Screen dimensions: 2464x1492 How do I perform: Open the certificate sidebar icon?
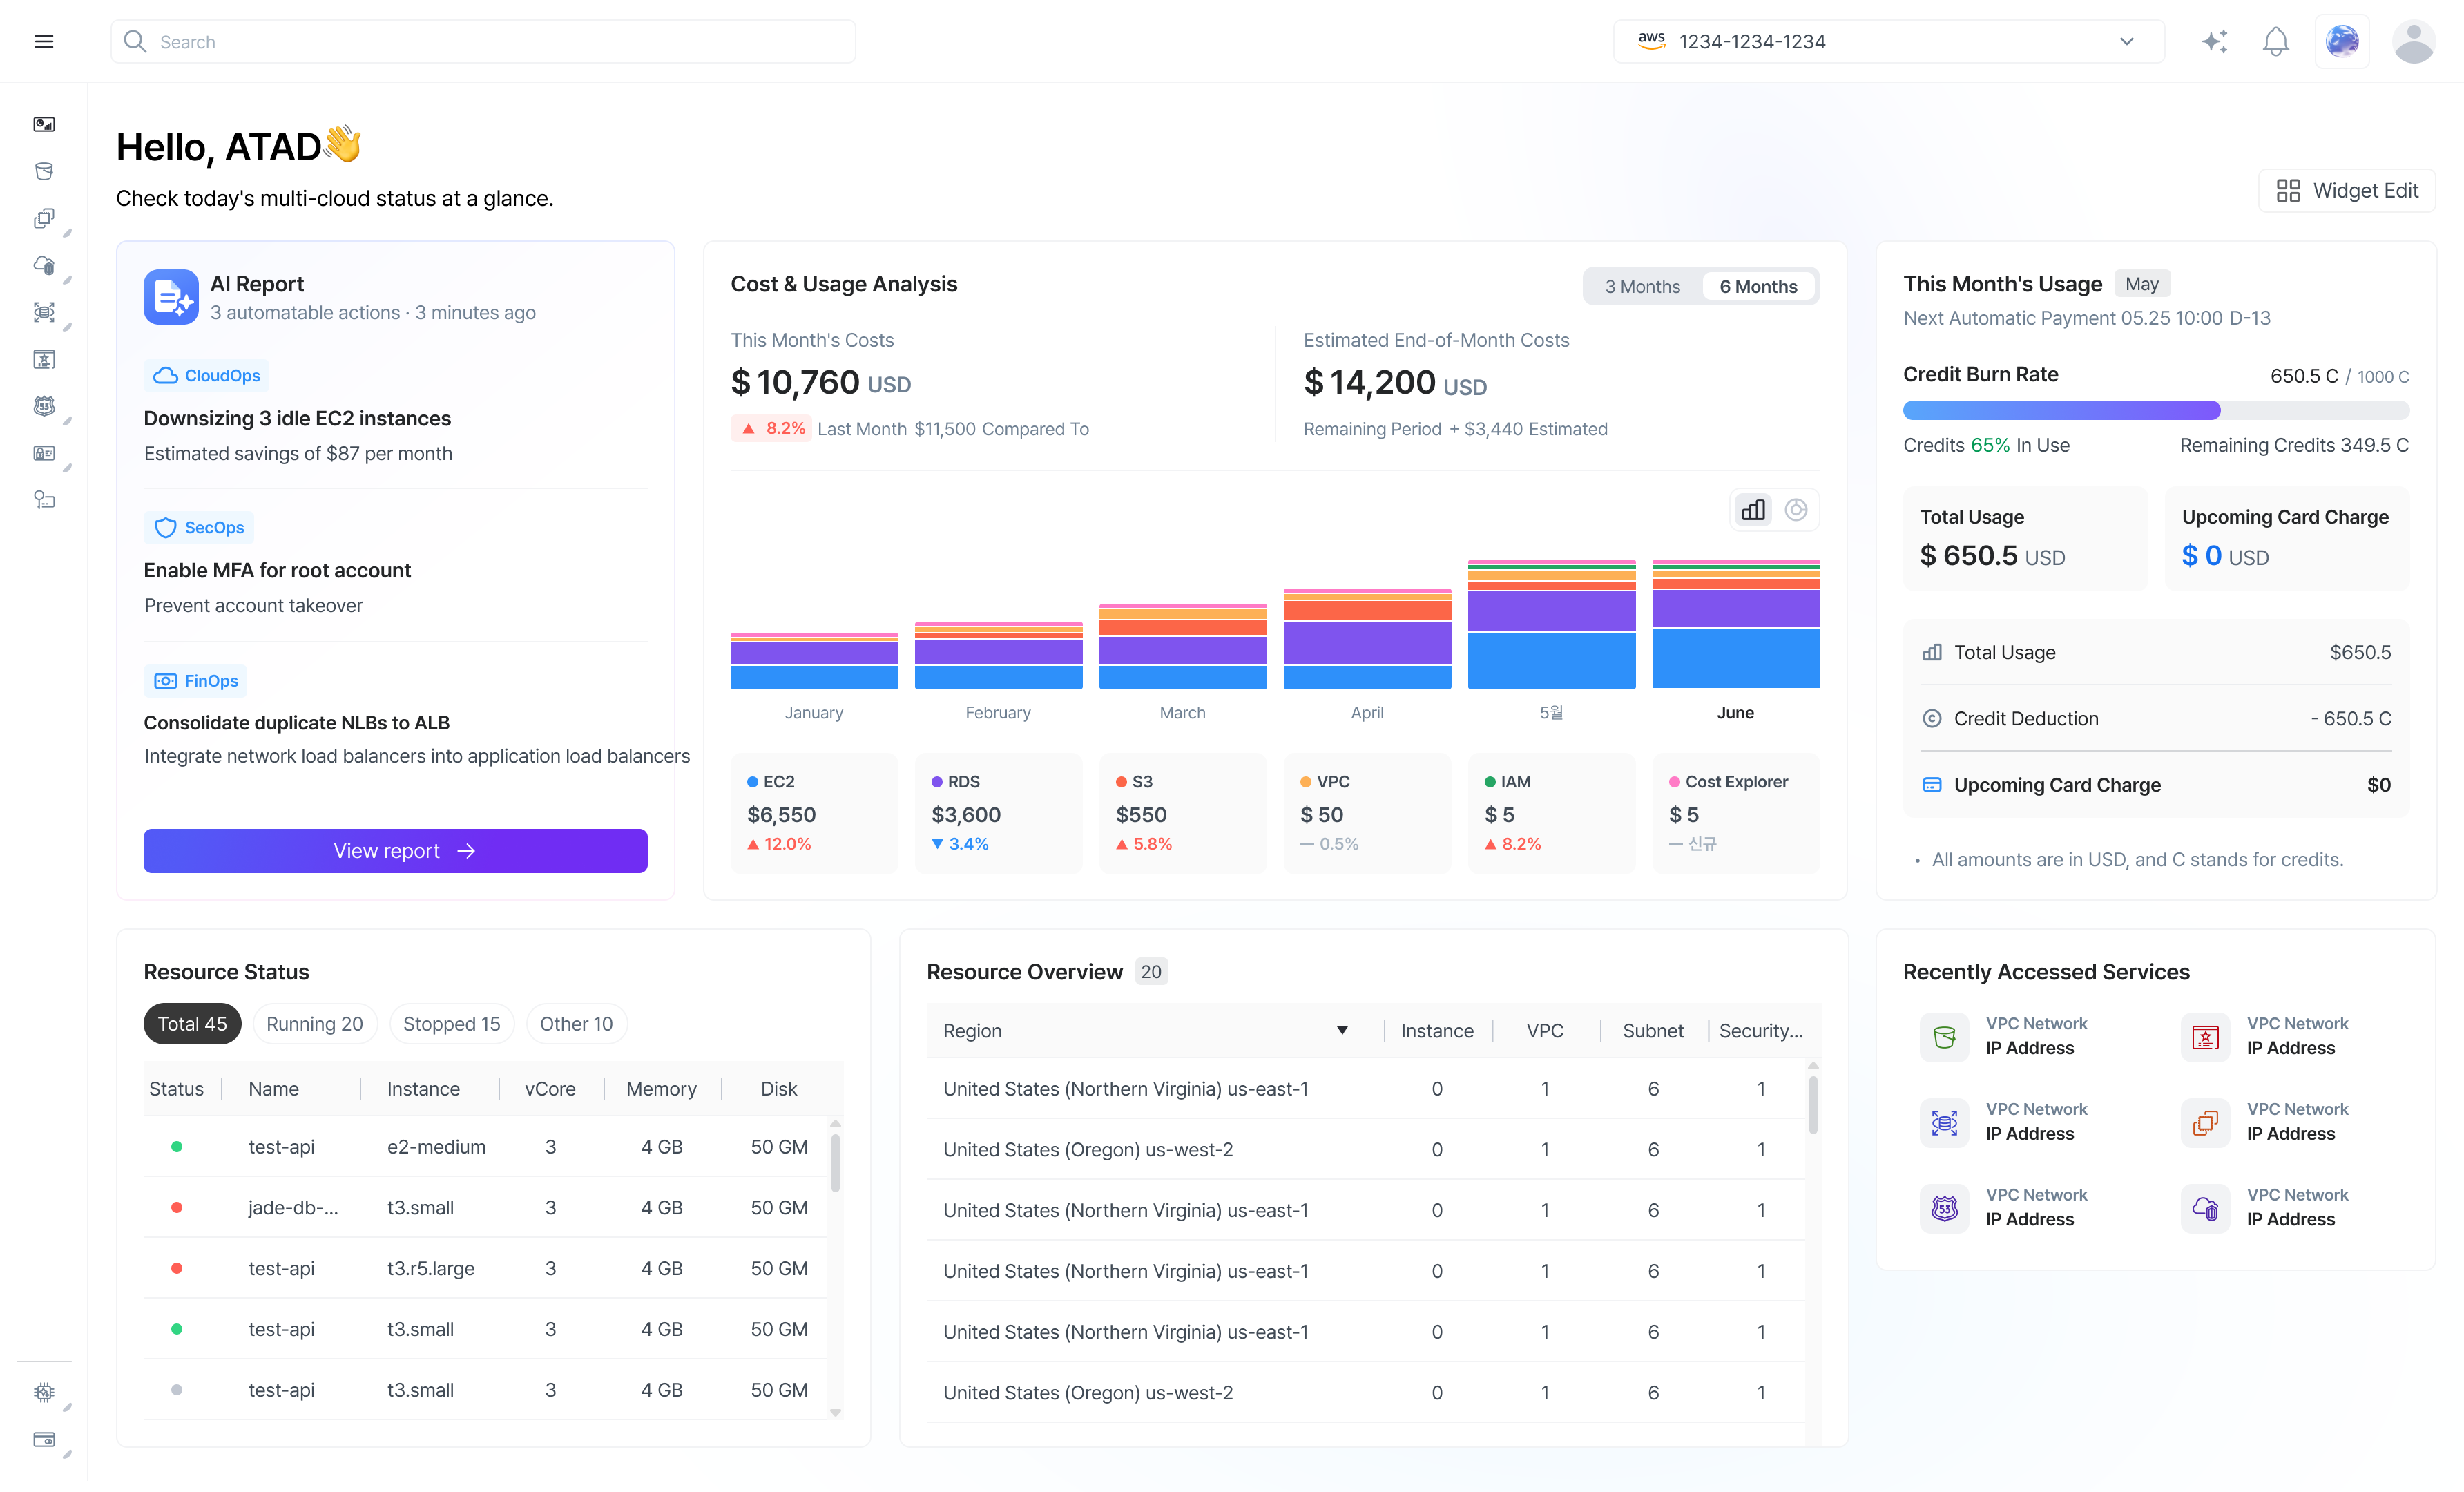[x=44, y=359]
